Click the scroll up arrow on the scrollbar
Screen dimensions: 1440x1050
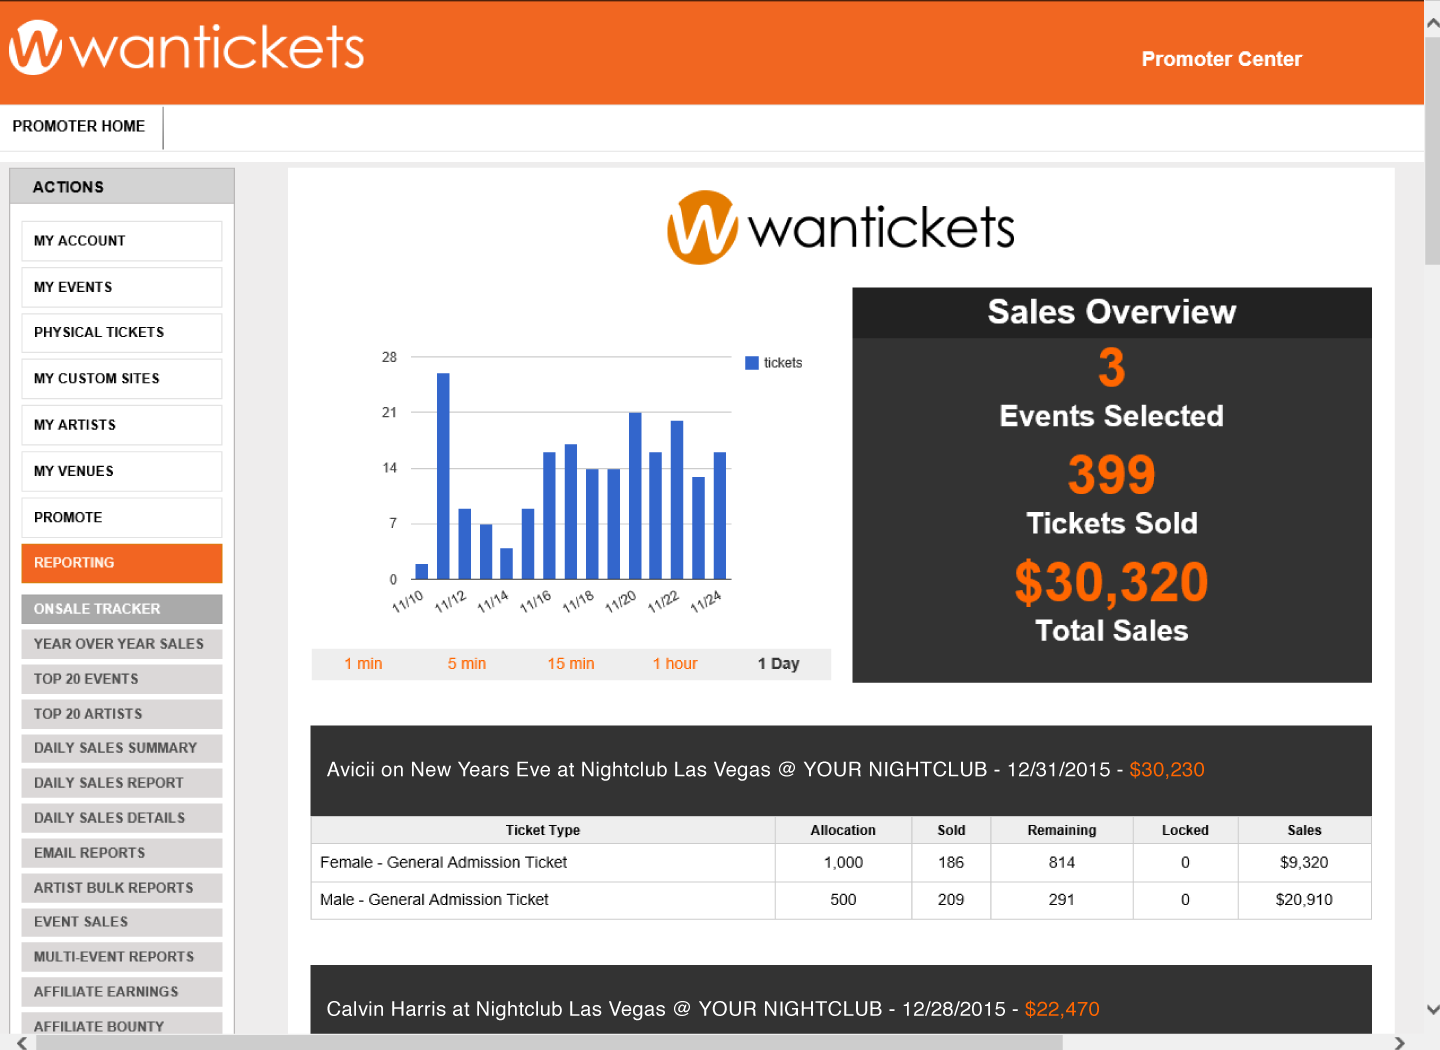coord(1432,22)
